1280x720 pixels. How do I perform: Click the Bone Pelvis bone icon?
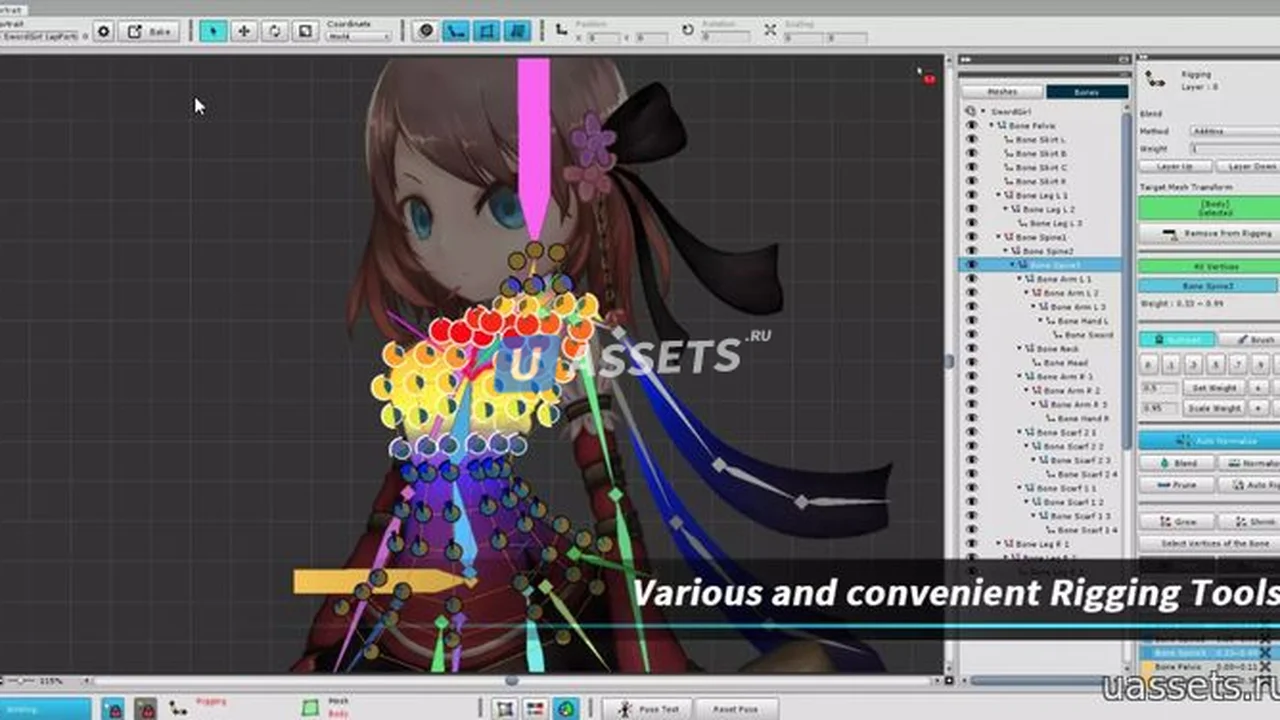[x=1002, y=126]
